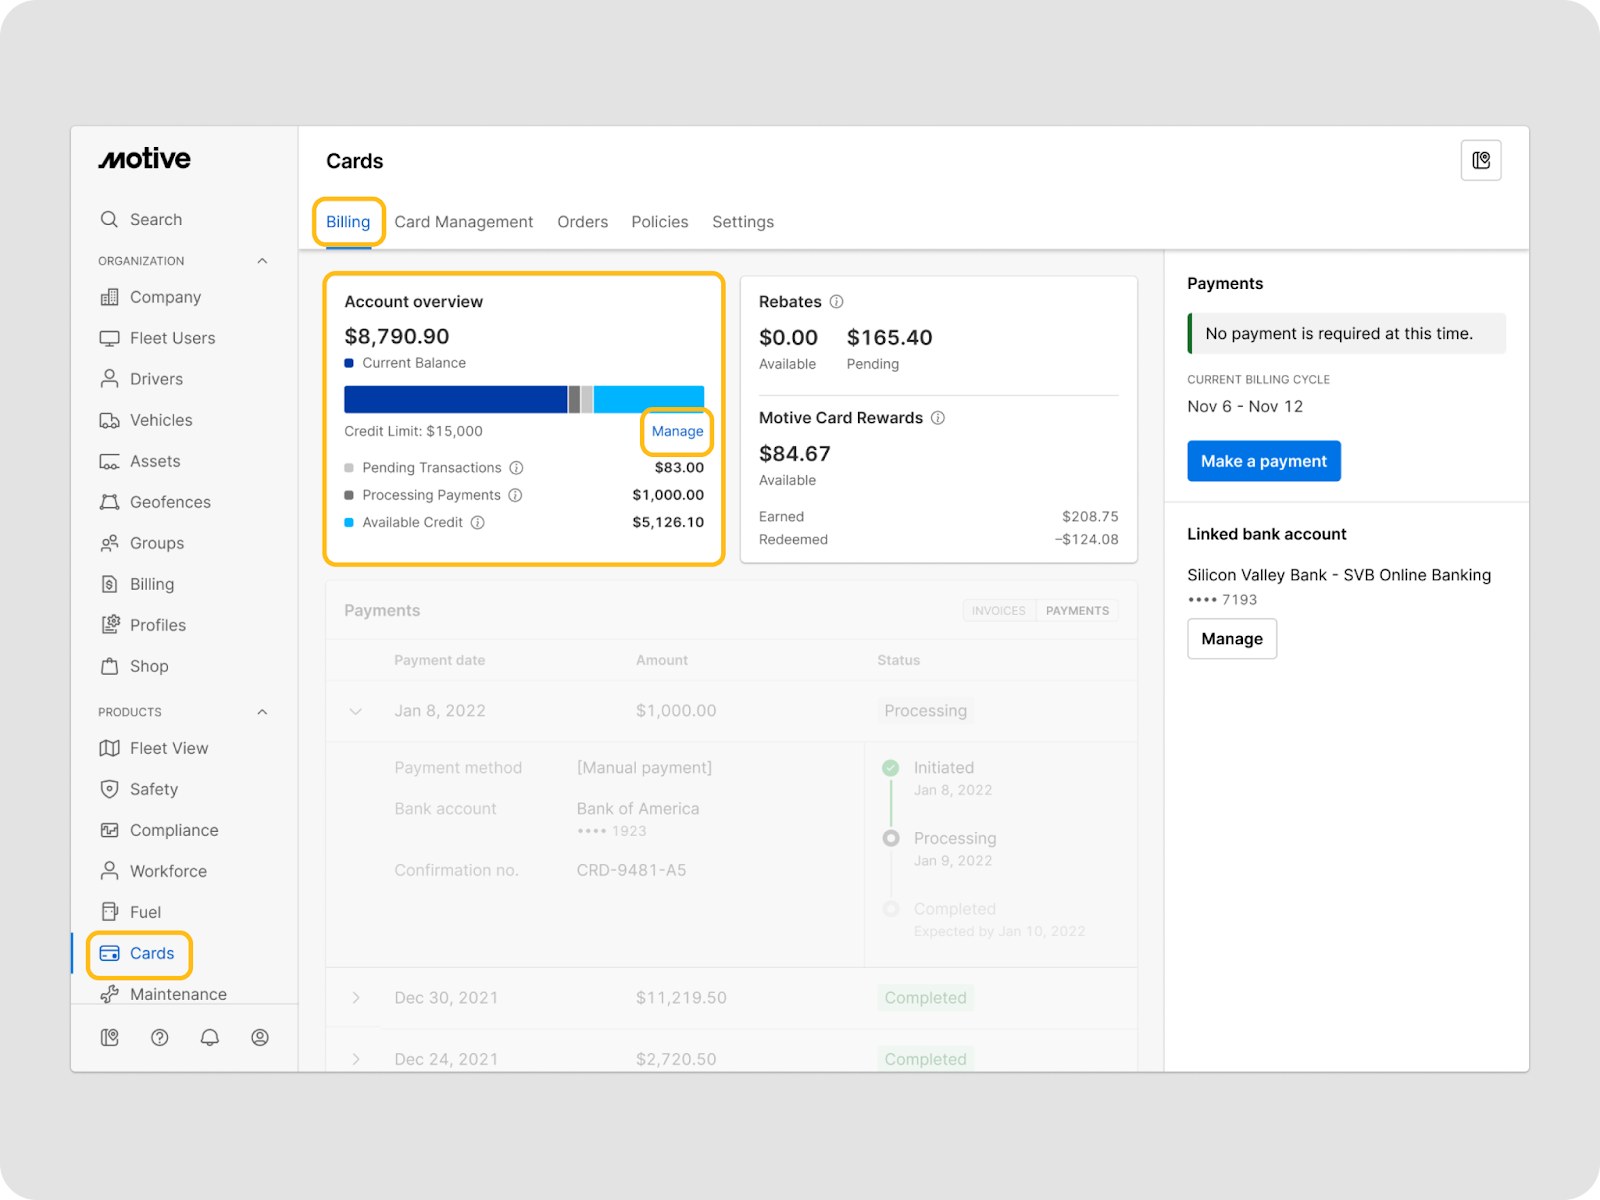Screen dimensions: 1600x1200
Task: Switch payments table to Payments view
Action: 1077,611
